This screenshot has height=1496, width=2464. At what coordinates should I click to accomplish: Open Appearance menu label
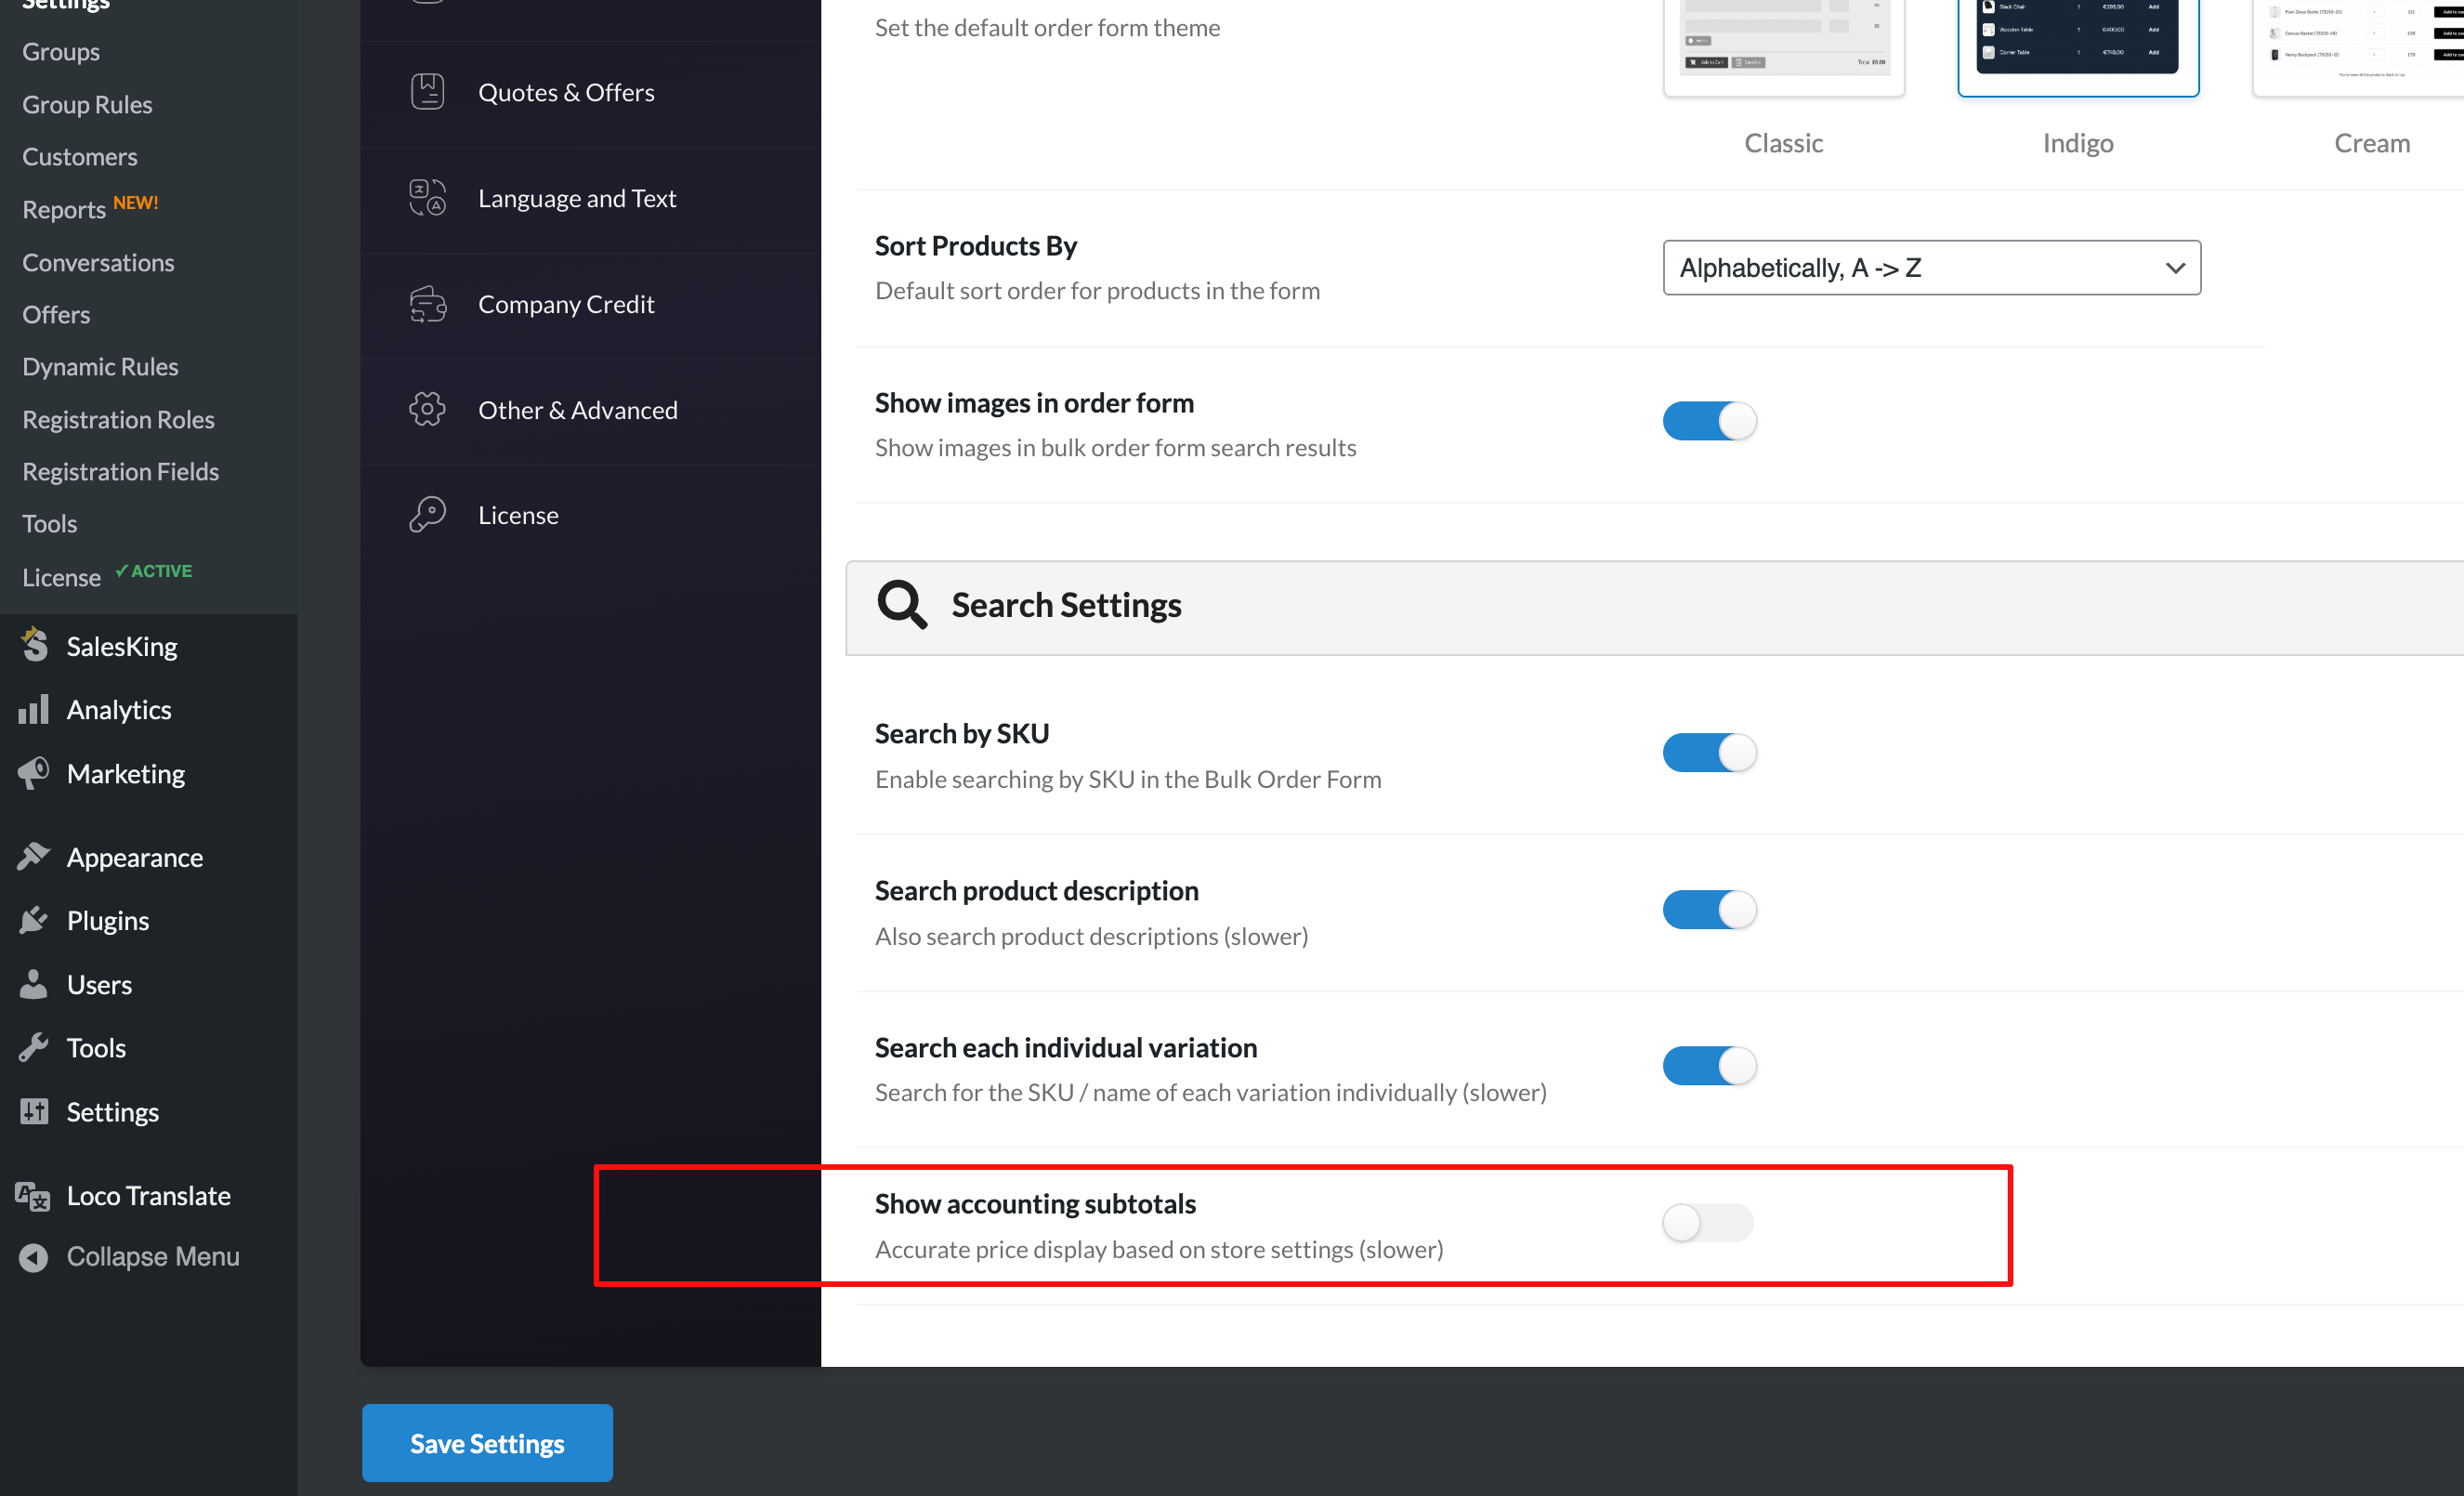pyautogui.click(x=135, y=857)
